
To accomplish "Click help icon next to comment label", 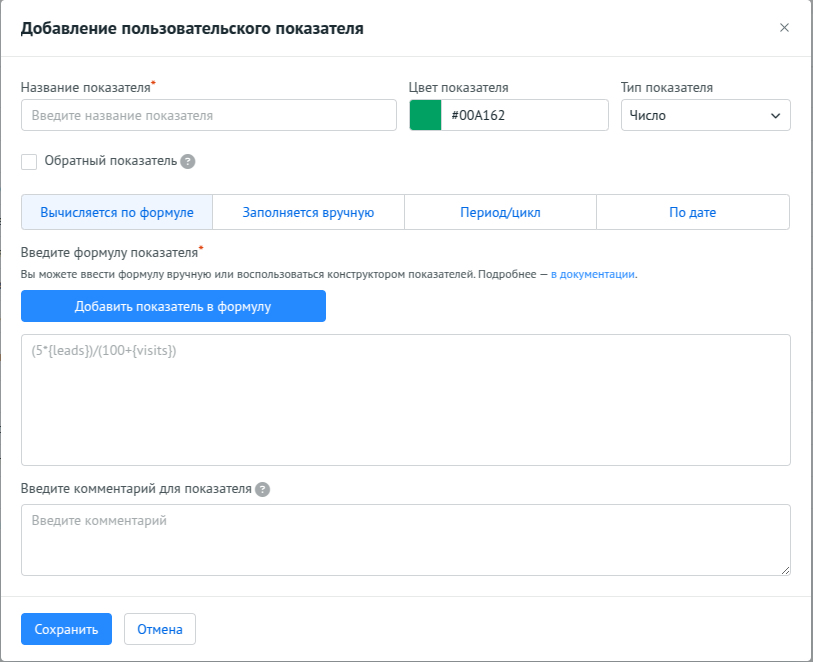I will point(262,489).
